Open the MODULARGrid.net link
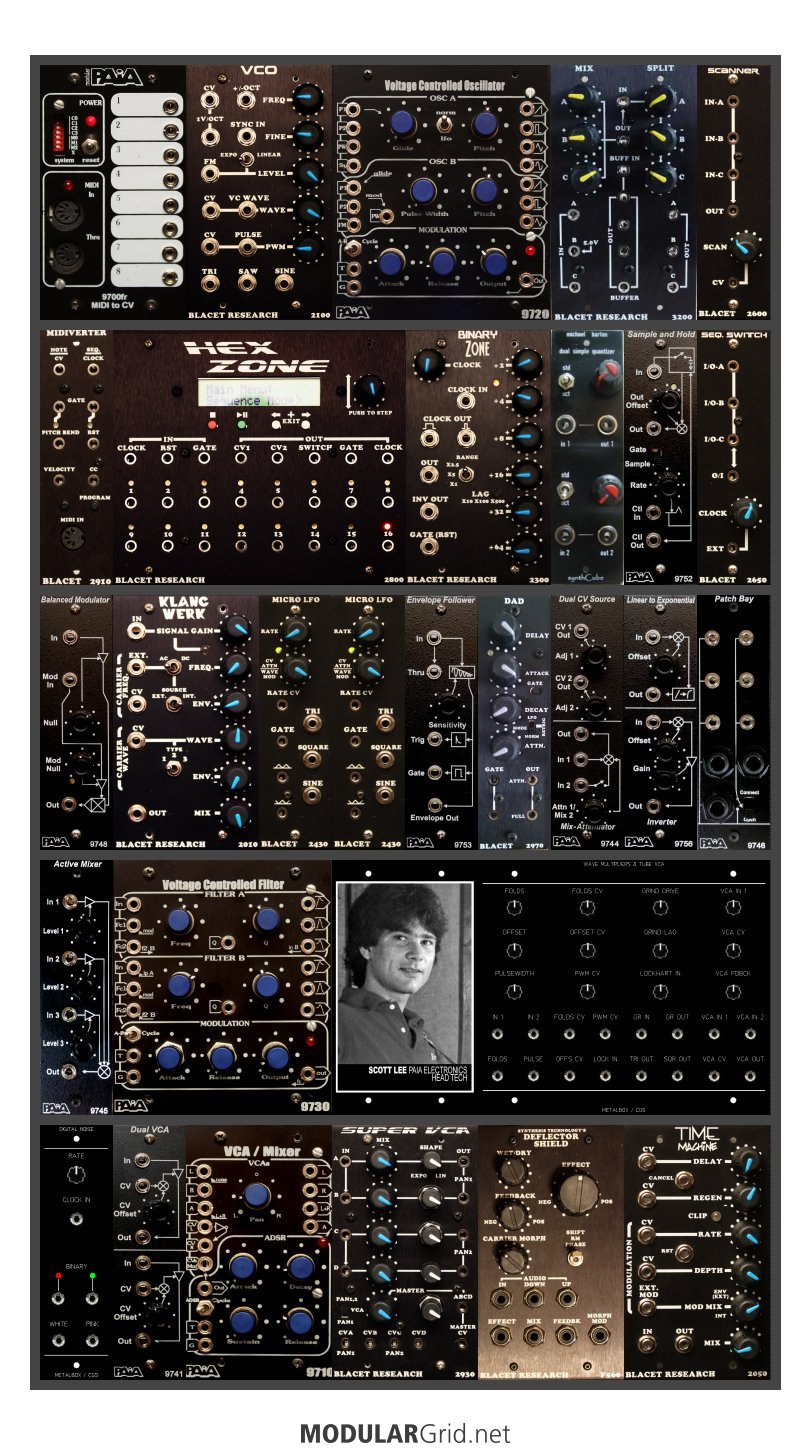Image resolution: width=811 pixels, height=1455 pixels. tap(405, 1433)
